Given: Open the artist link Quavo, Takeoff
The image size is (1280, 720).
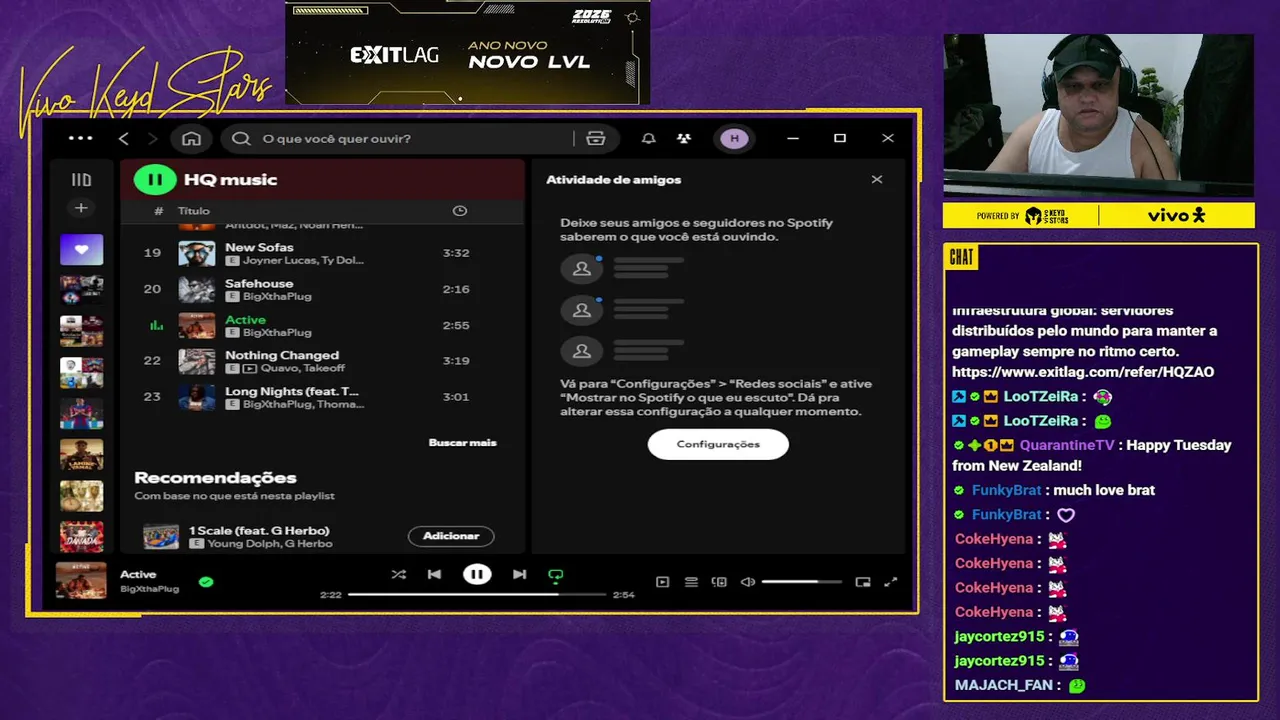Looking at the screenshot, I should coord(301,368).
